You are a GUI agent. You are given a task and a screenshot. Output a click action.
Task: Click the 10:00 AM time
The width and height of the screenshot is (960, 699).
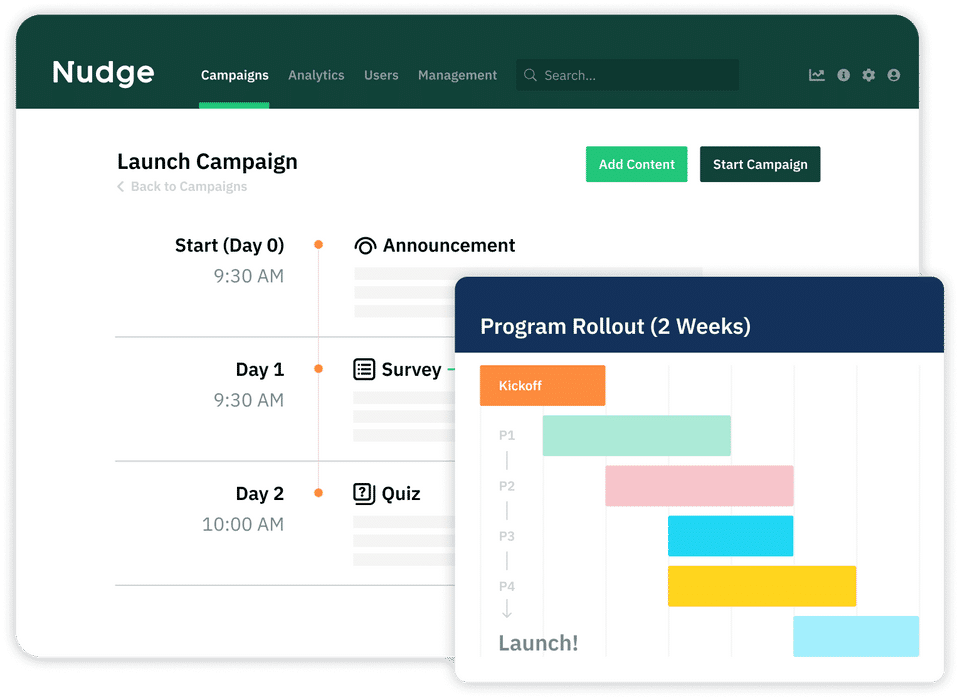point(243,525)
